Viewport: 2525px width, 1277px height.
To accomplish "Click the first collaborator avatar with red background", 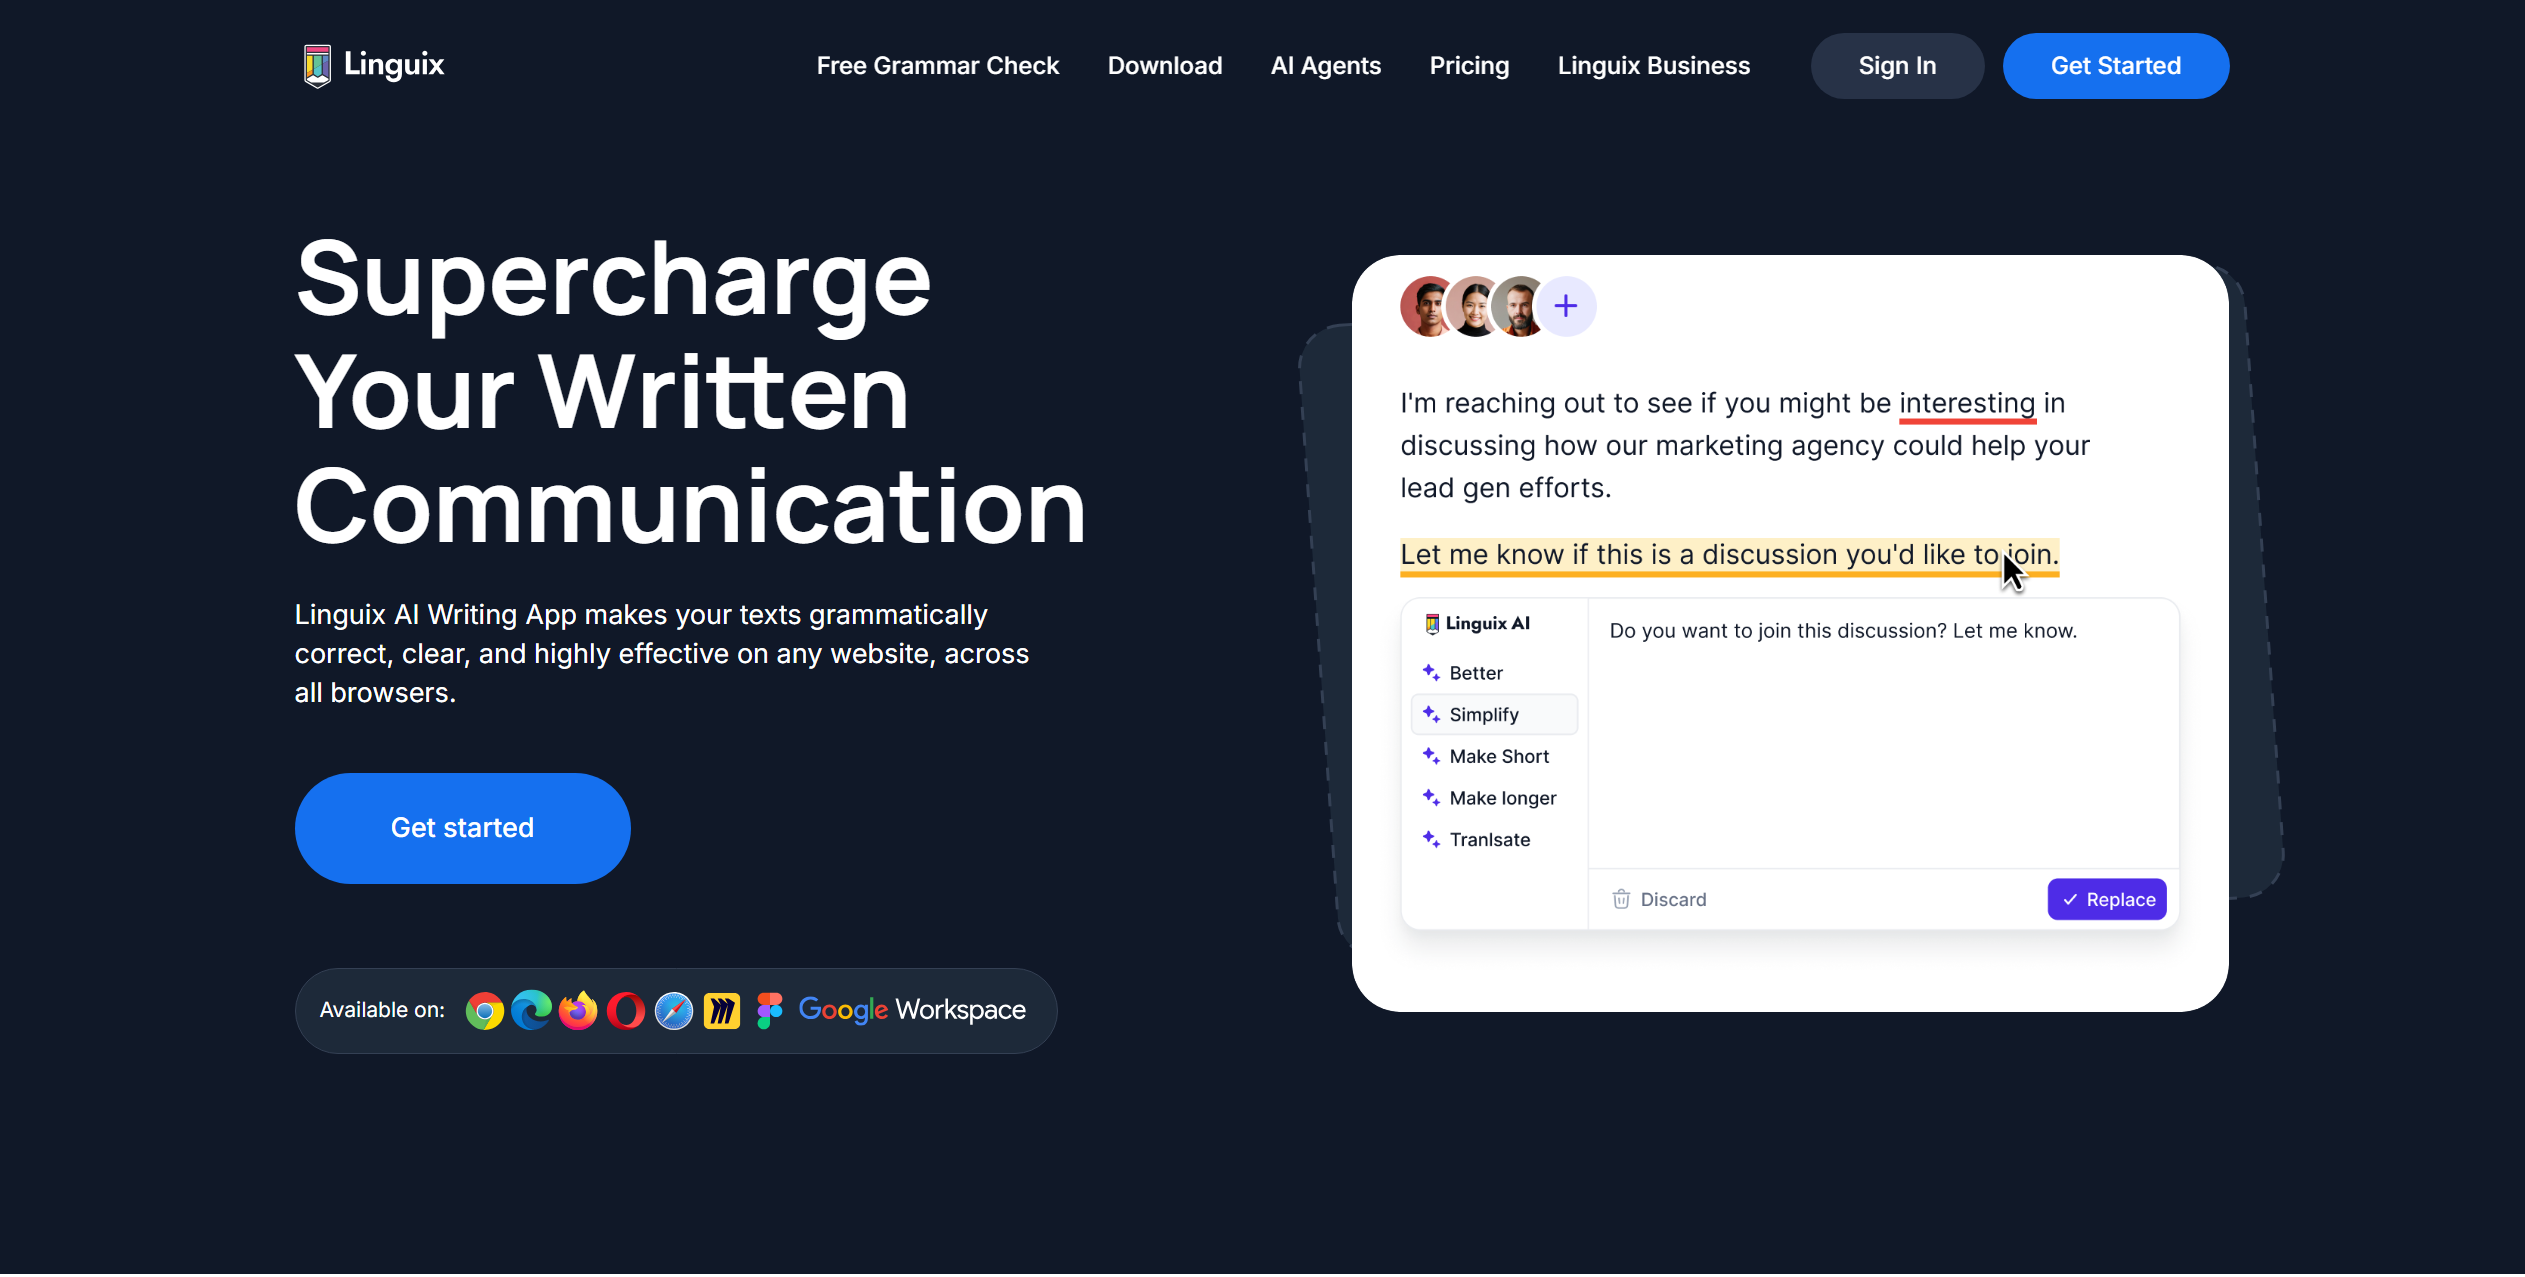I will tap(1427, 306).
